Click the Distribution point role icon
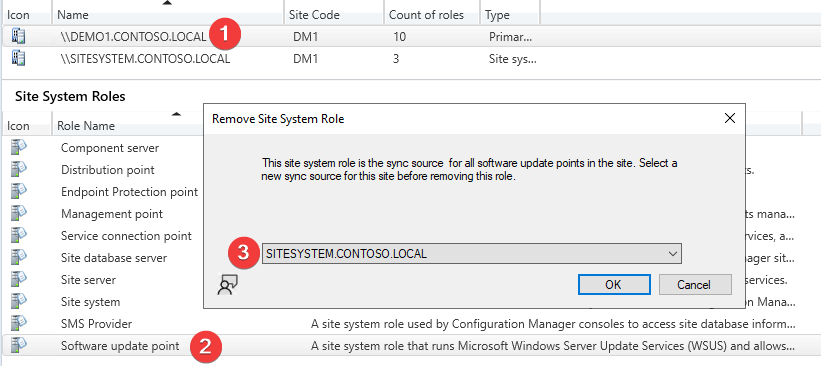821x366 pixels. coord(18,170)
